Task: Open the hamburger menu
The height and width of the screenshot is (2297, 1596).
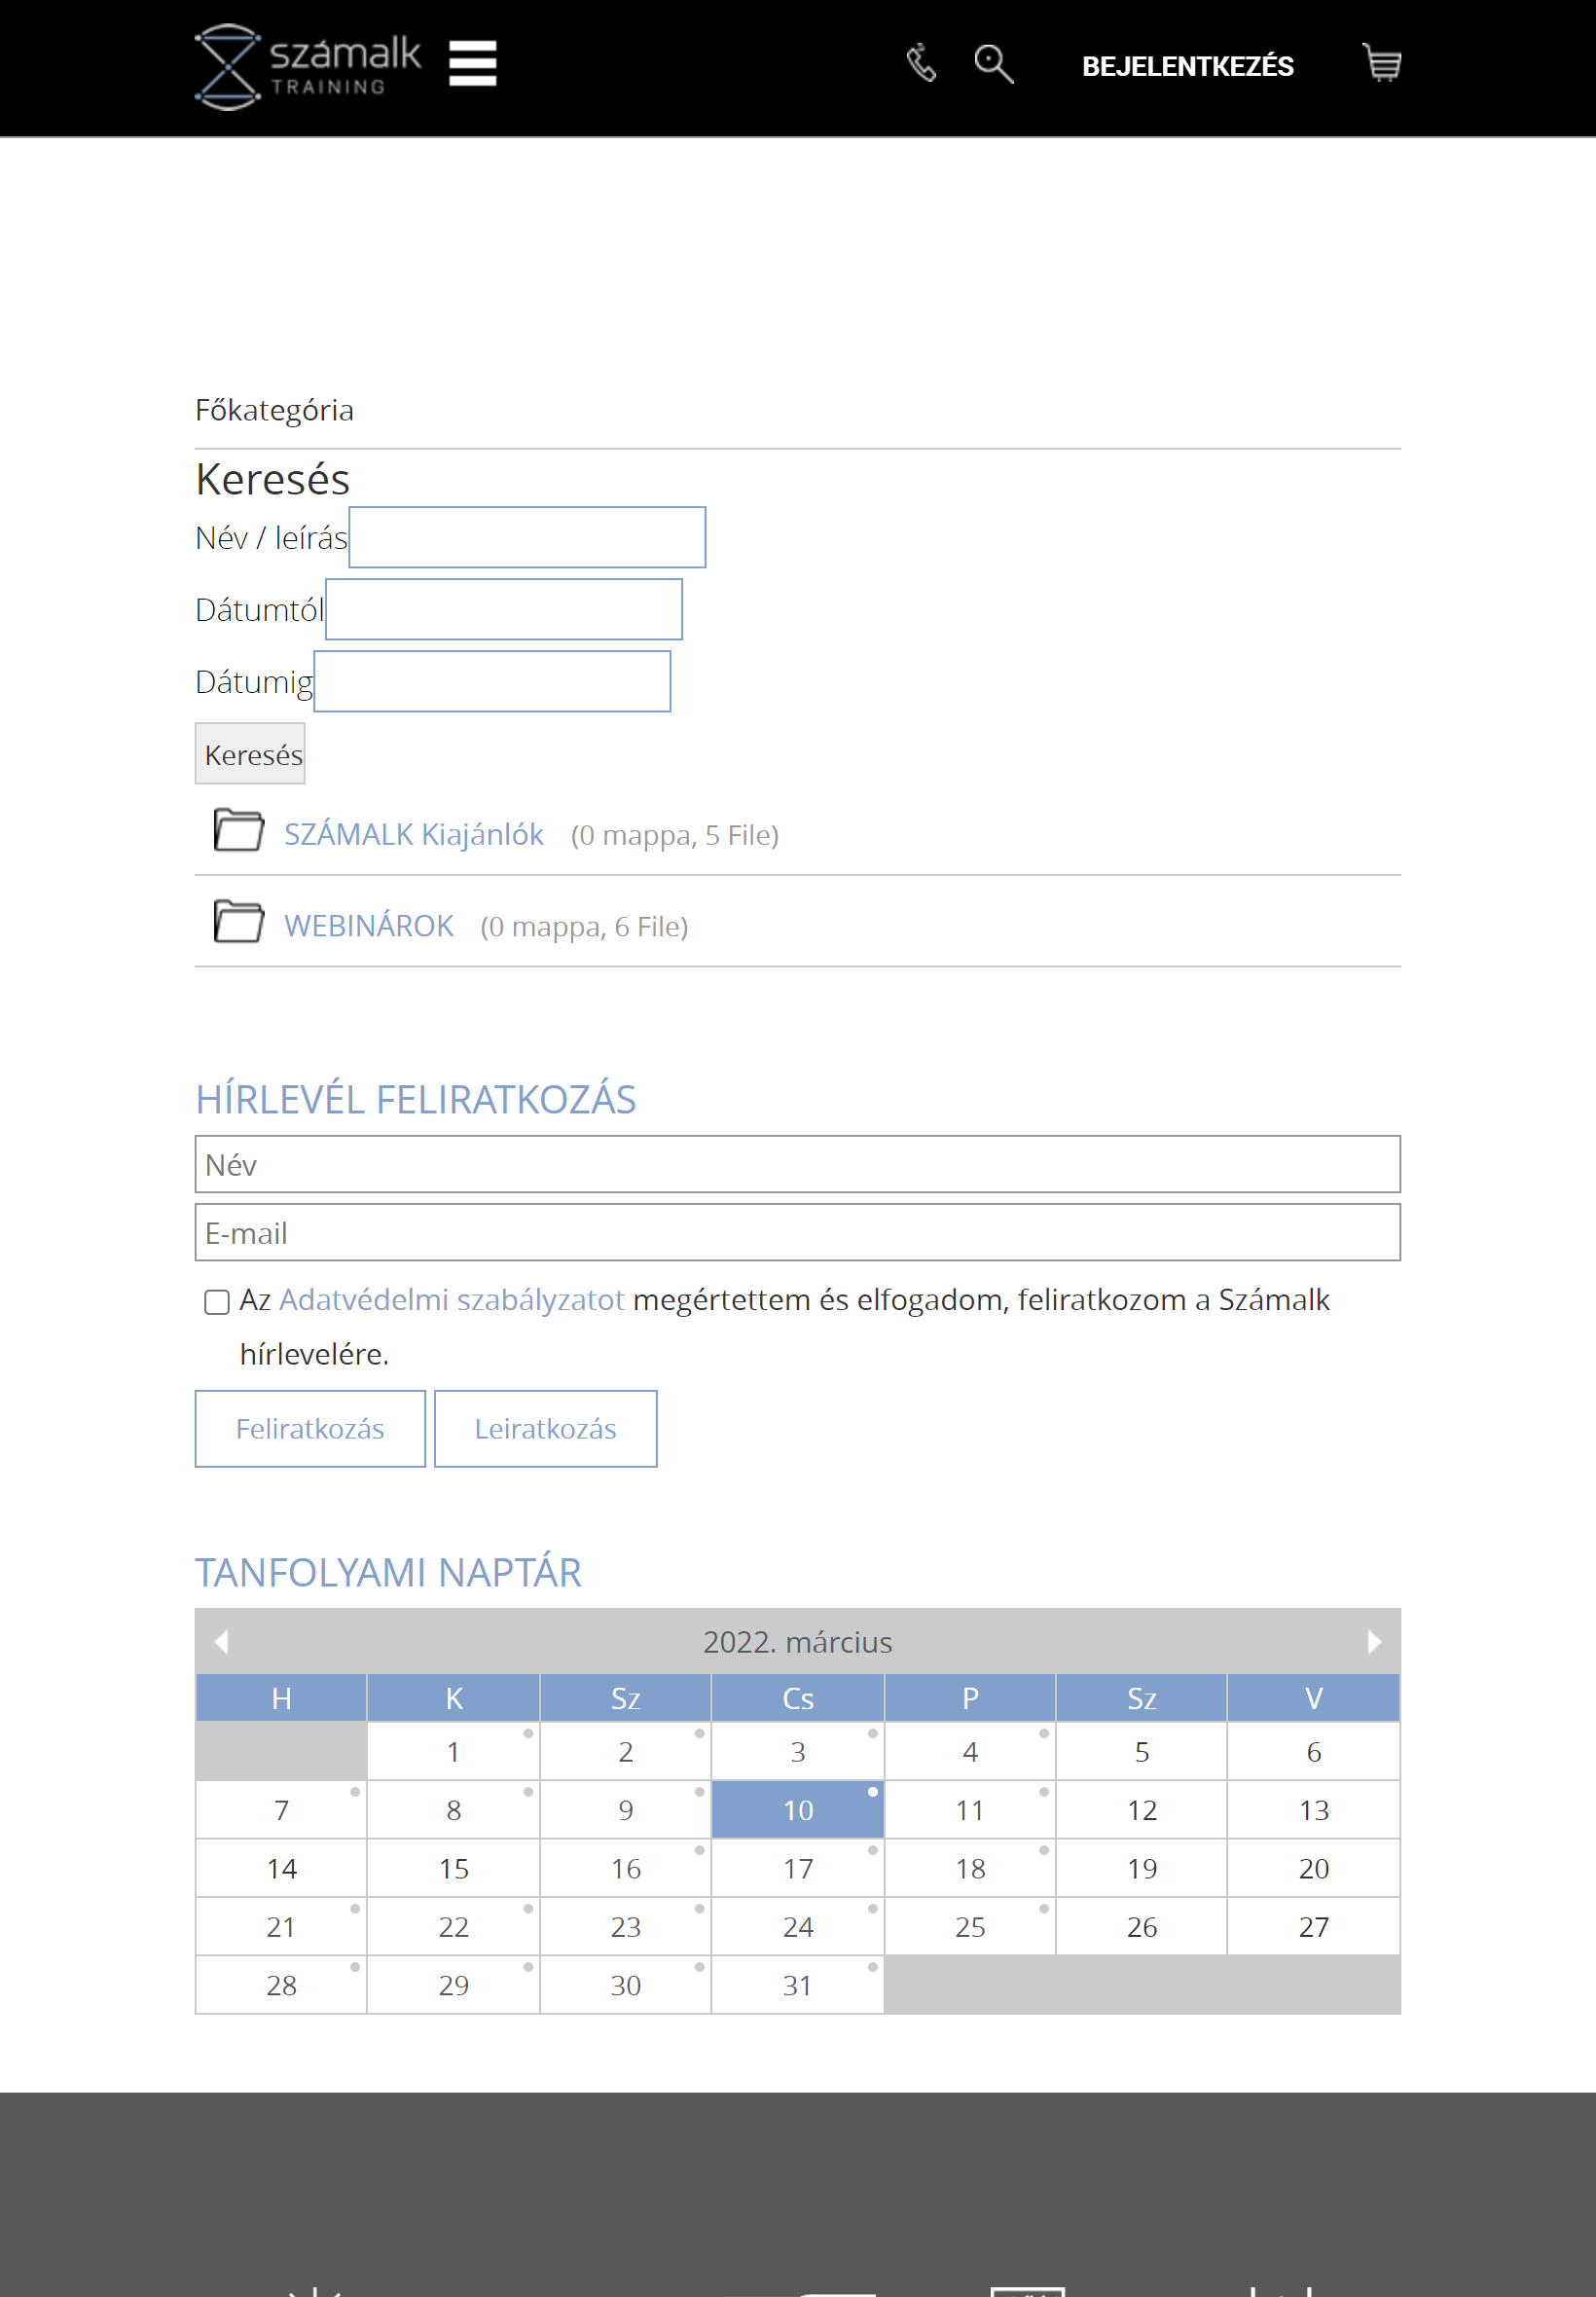Action: point(472,63)
